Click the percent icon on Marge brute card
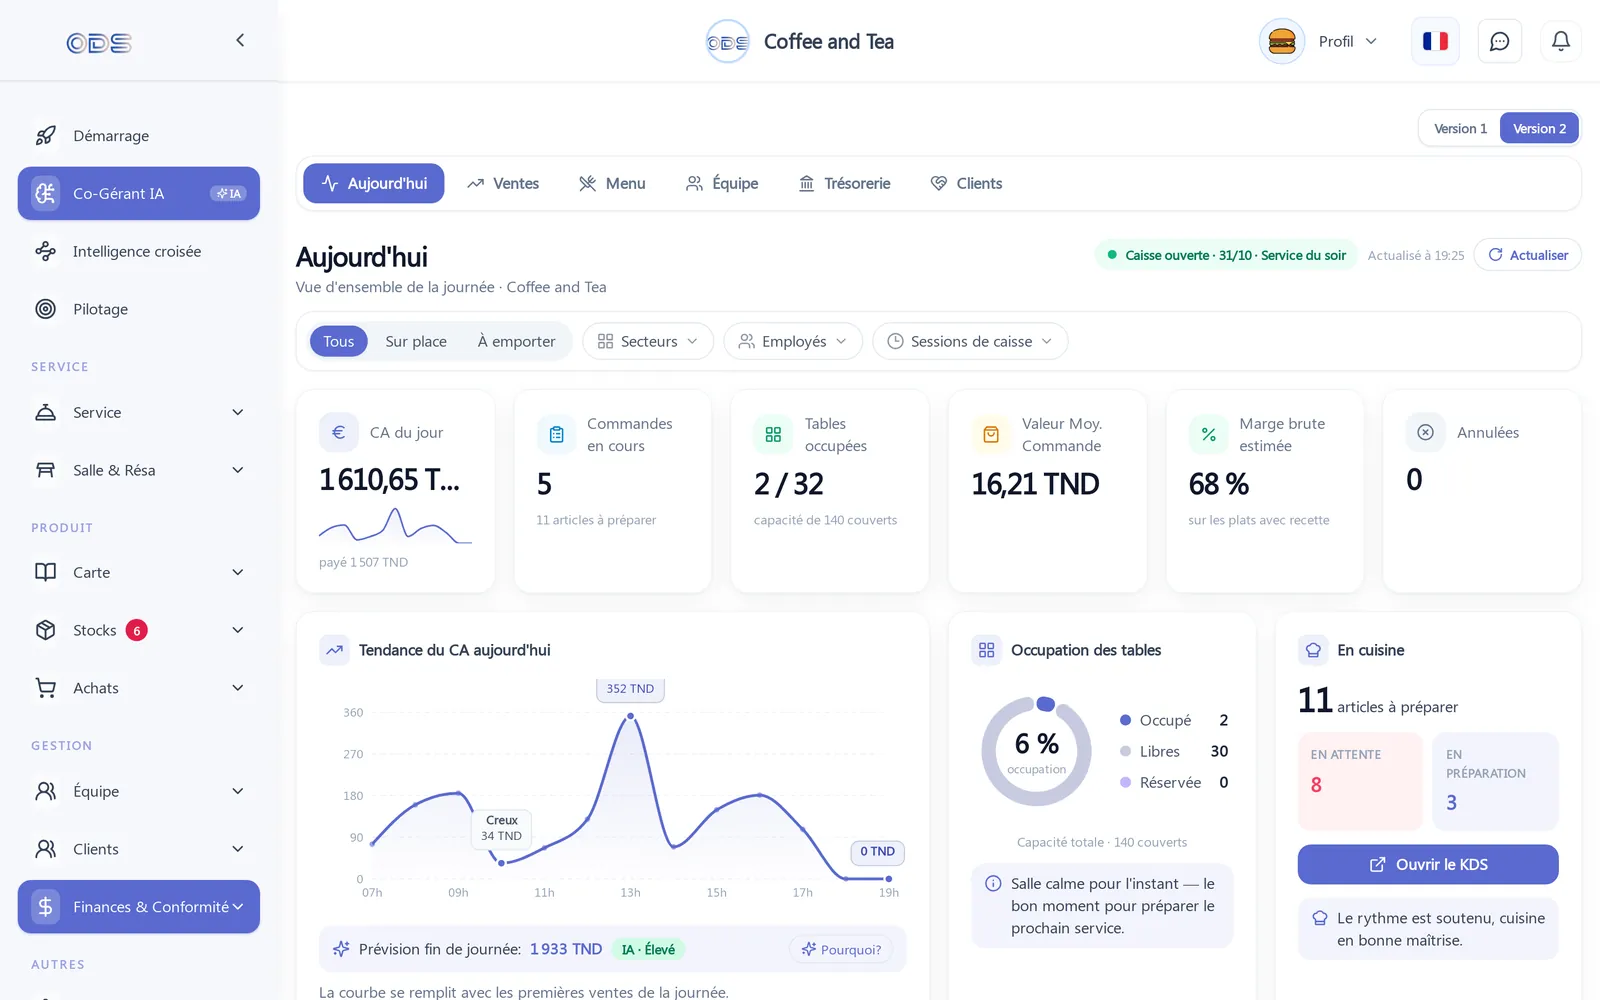1600x1000 pixels. 1208,434
